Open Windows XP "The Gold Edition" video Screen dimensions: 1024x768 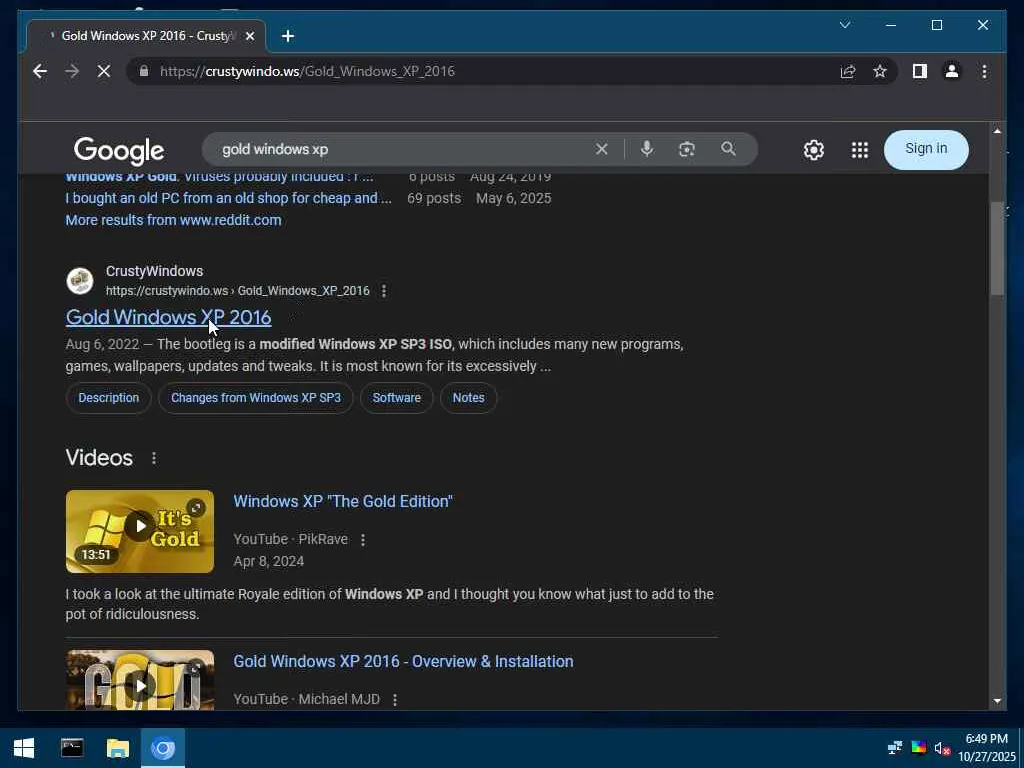pyautogui.click(x=343, y=501)
